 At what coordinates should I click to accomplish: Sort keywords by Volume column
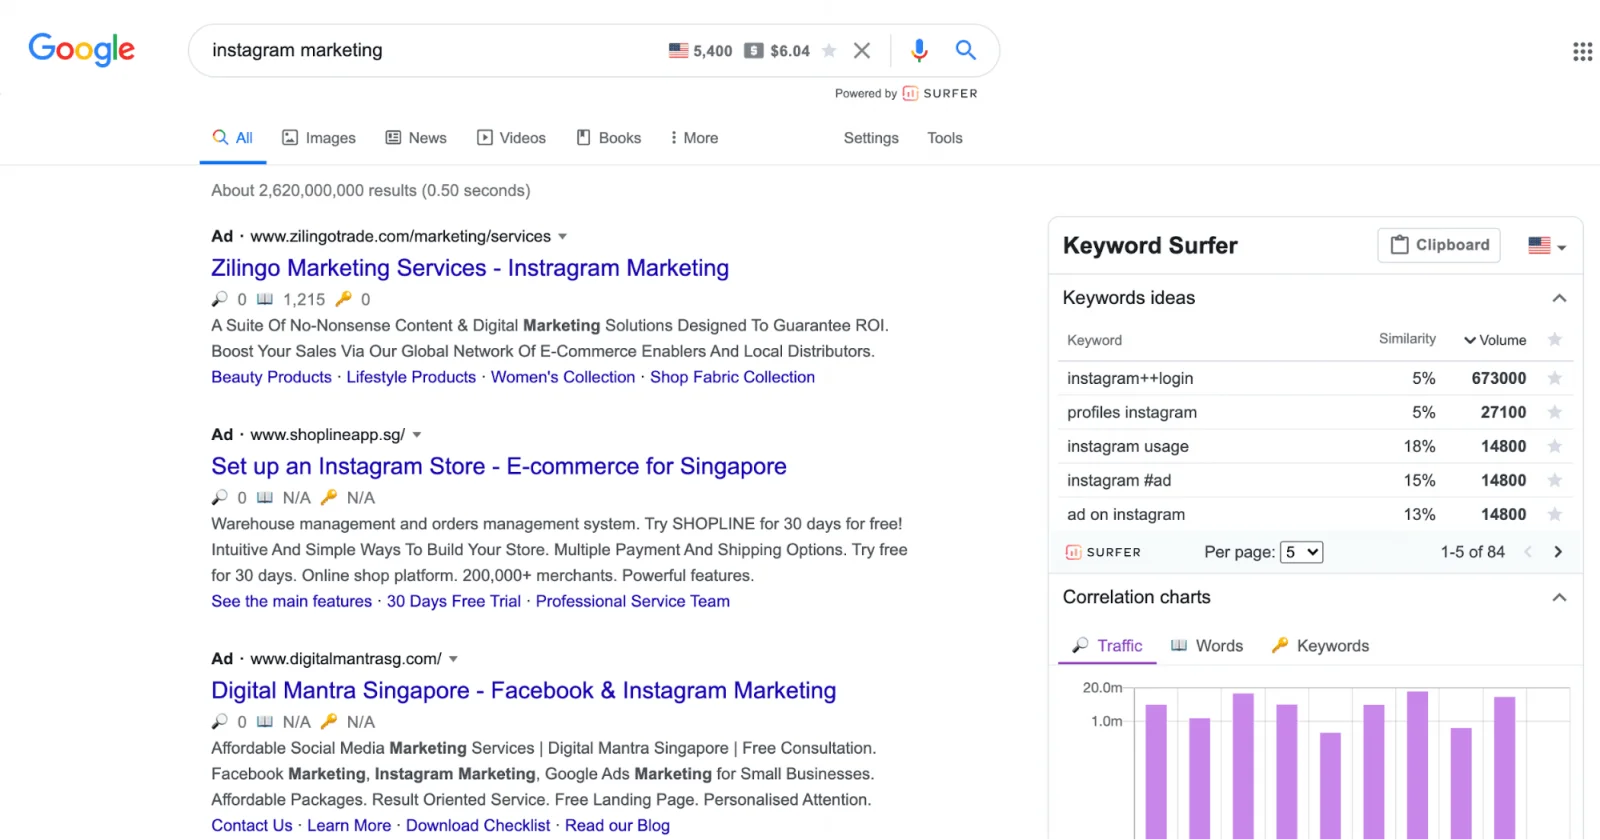click(x=1495, y=340)
